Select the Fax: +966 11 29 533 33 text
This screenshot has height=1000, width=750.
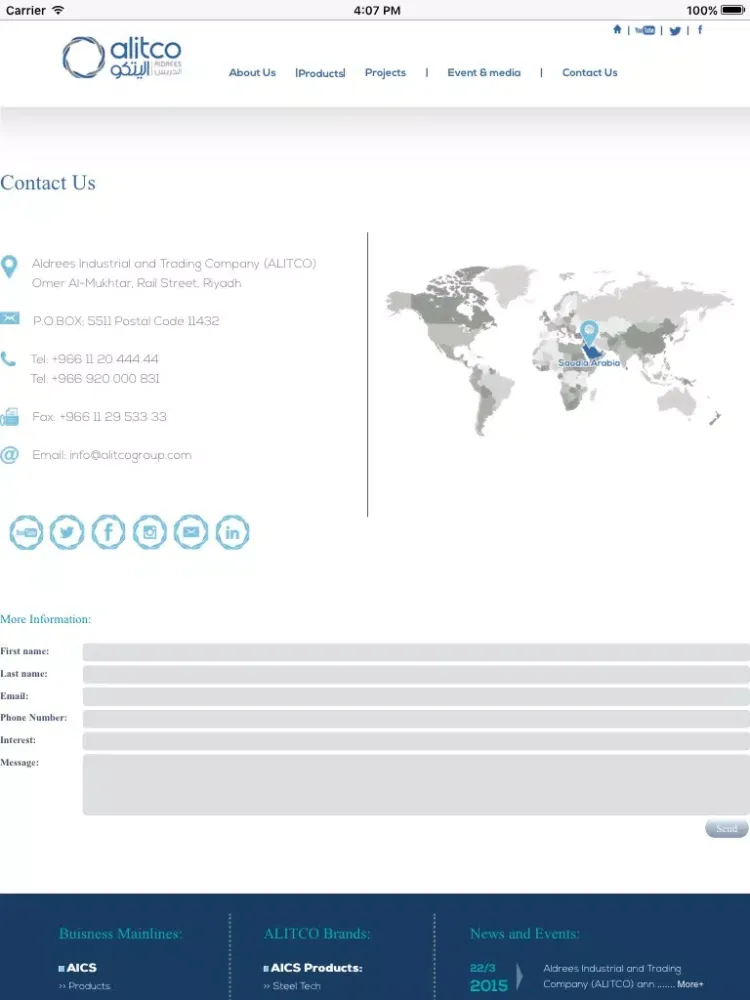[x=99, y=417]
